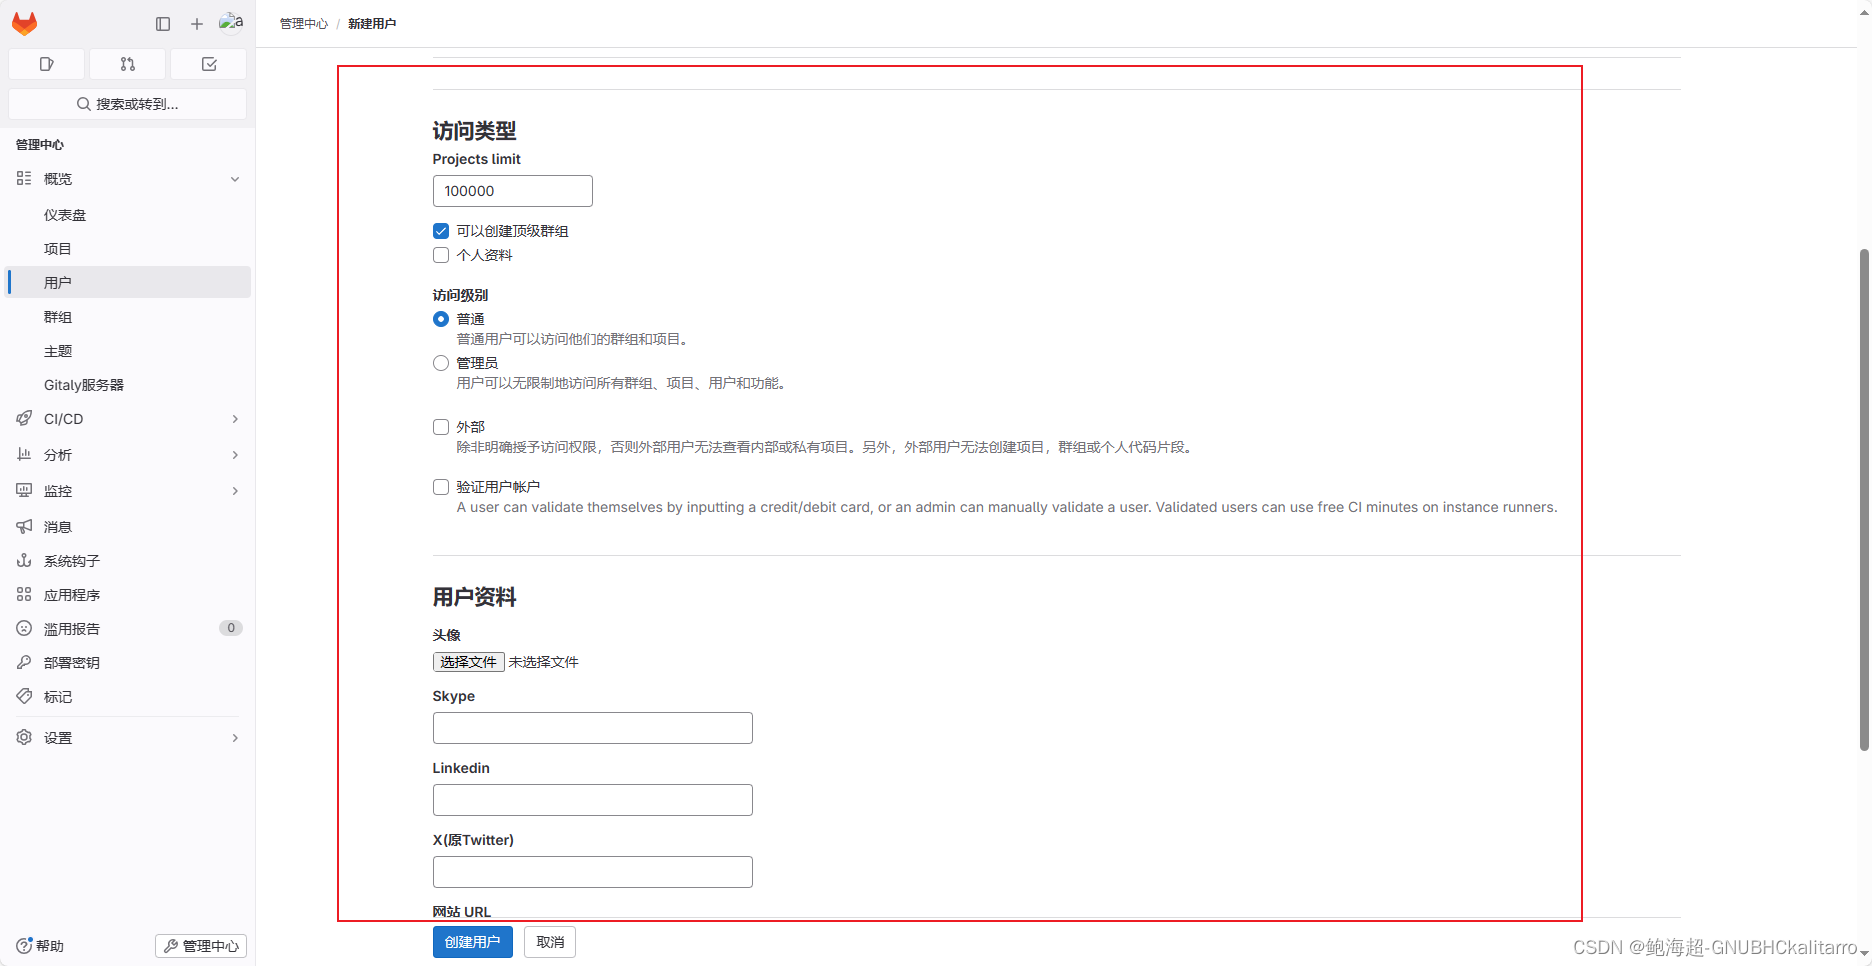Select the 普通 access level radio
1872x966 pixels.
tap(441, 319)
